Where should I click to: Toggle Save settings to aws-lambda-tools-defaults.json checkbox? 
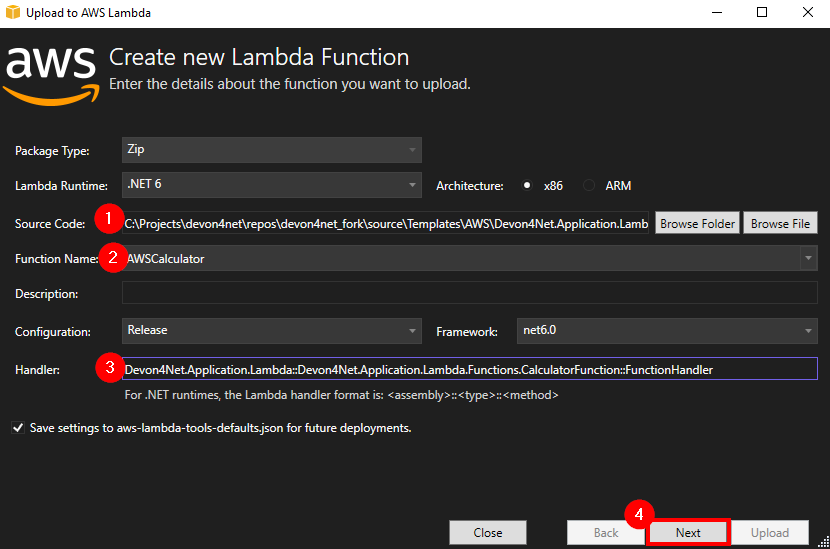coord(18,428)
